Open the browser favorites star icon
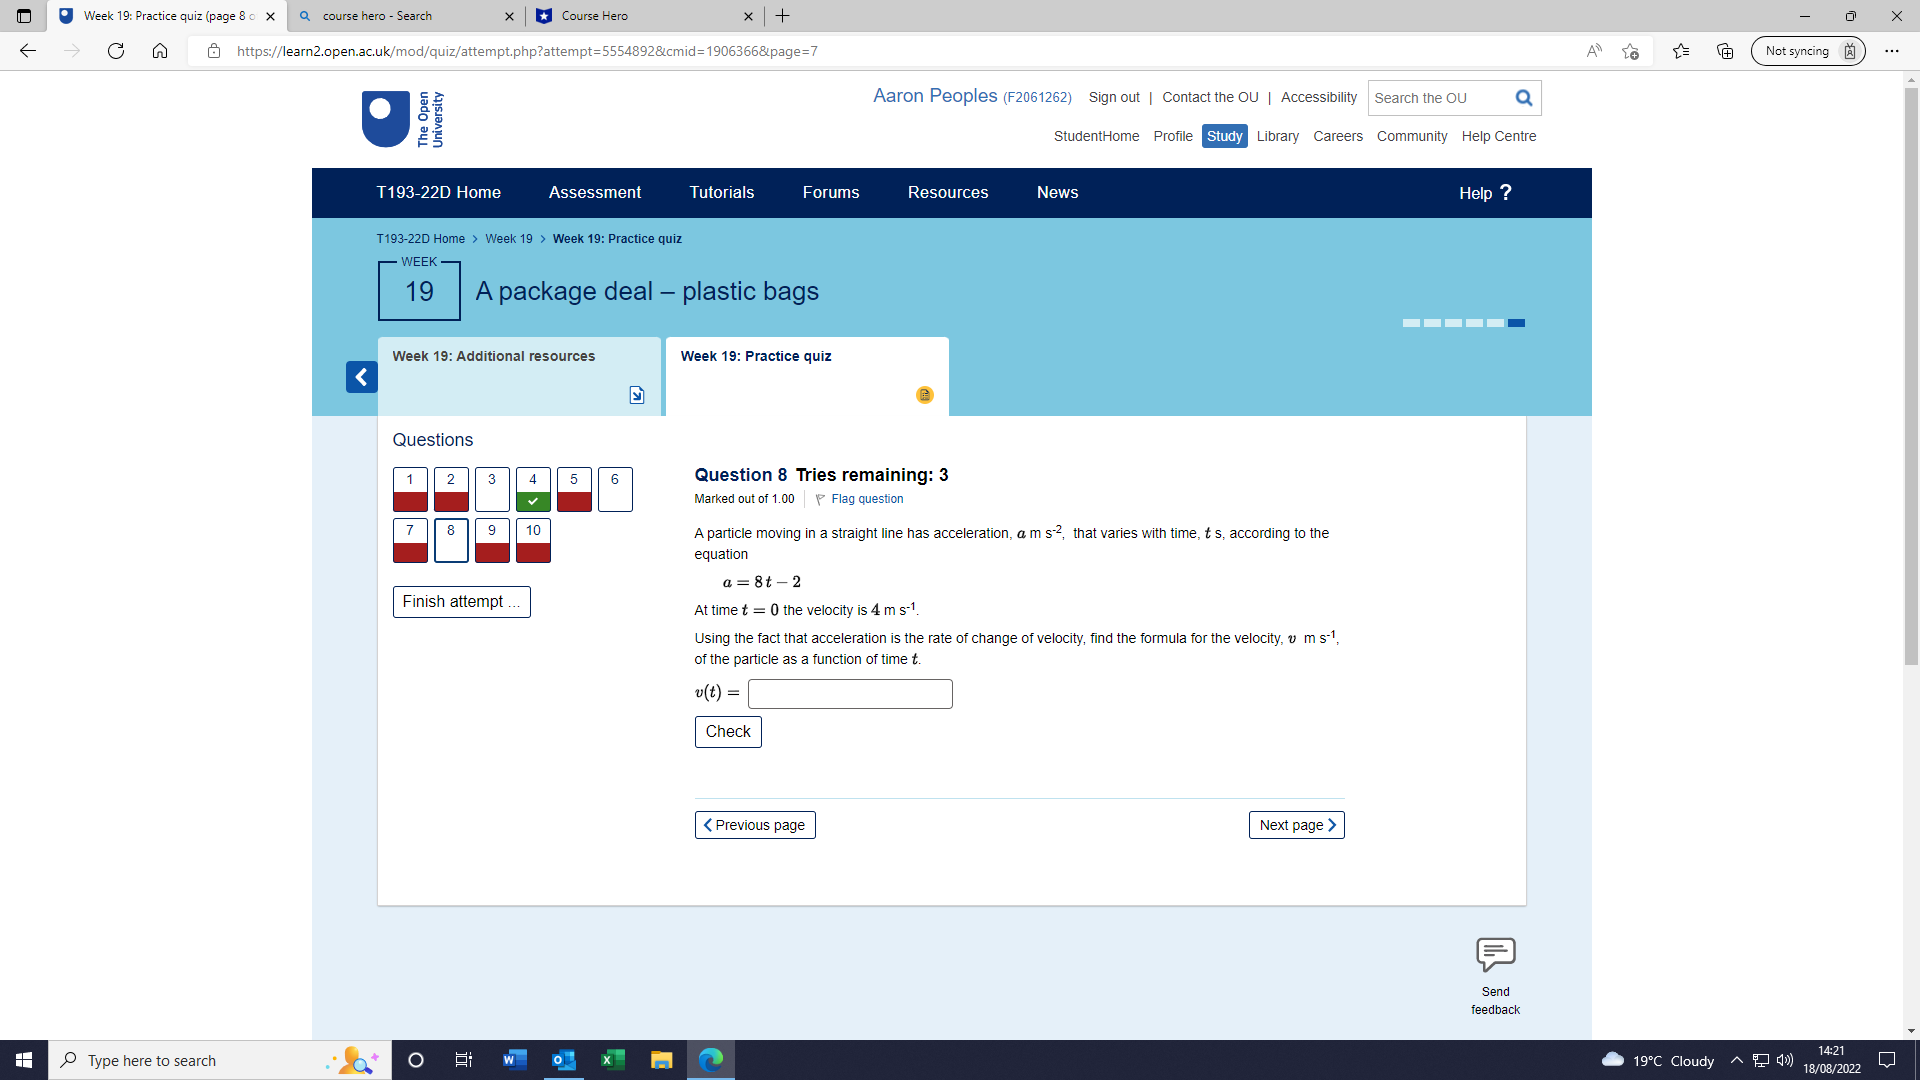1920x1080 pixels. click(x=1680, y=51)
